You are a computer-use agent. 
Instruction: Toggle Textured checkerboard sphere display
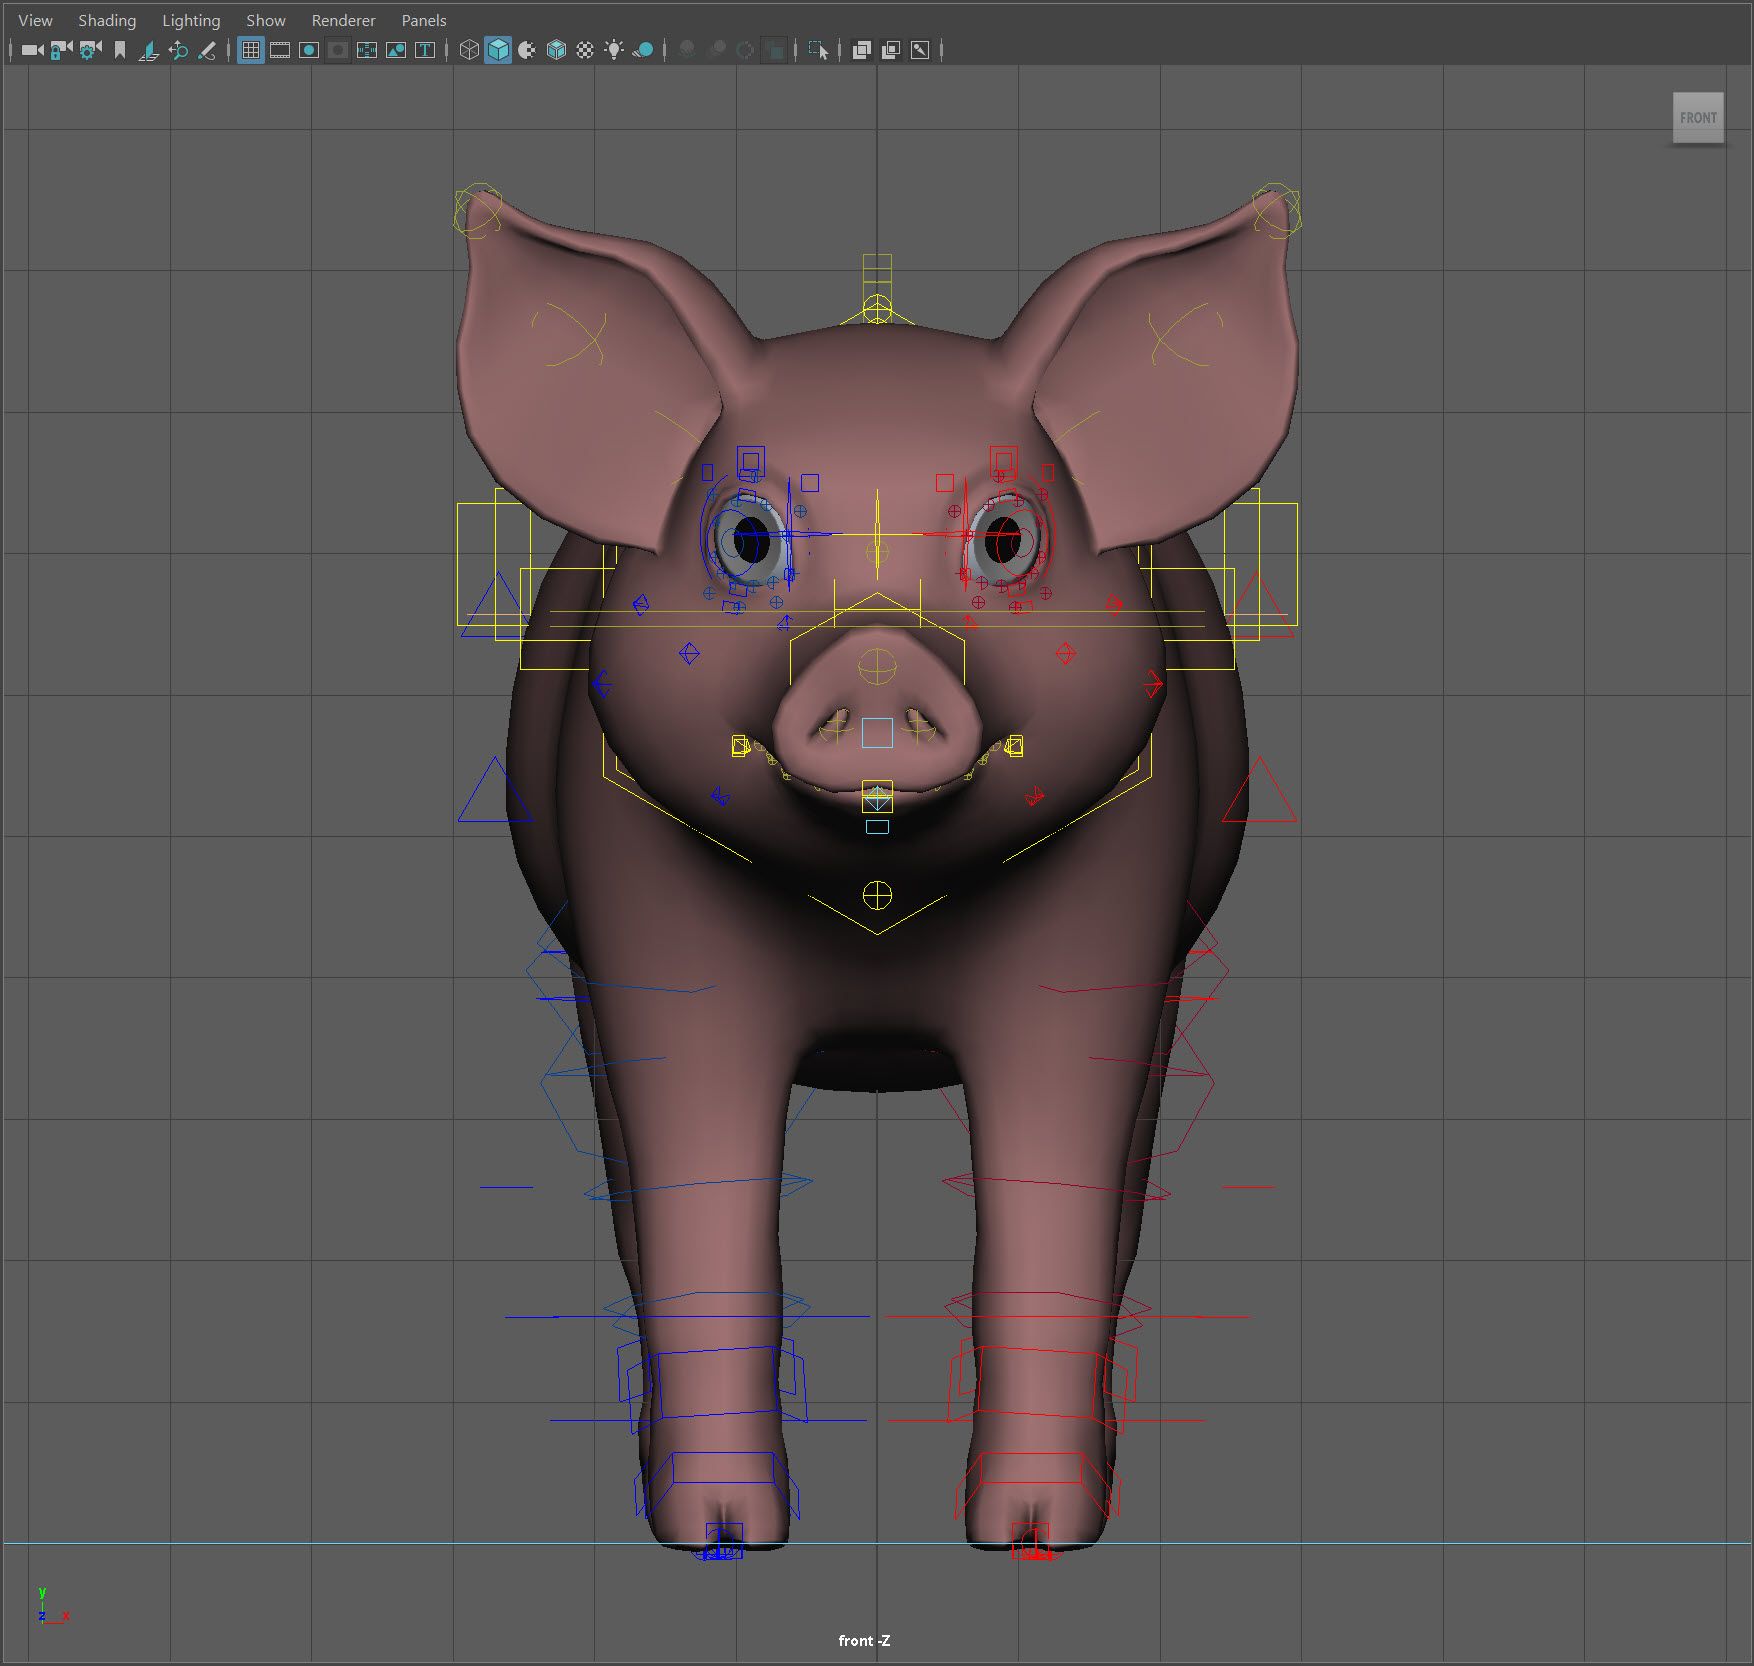pos(585,50)
